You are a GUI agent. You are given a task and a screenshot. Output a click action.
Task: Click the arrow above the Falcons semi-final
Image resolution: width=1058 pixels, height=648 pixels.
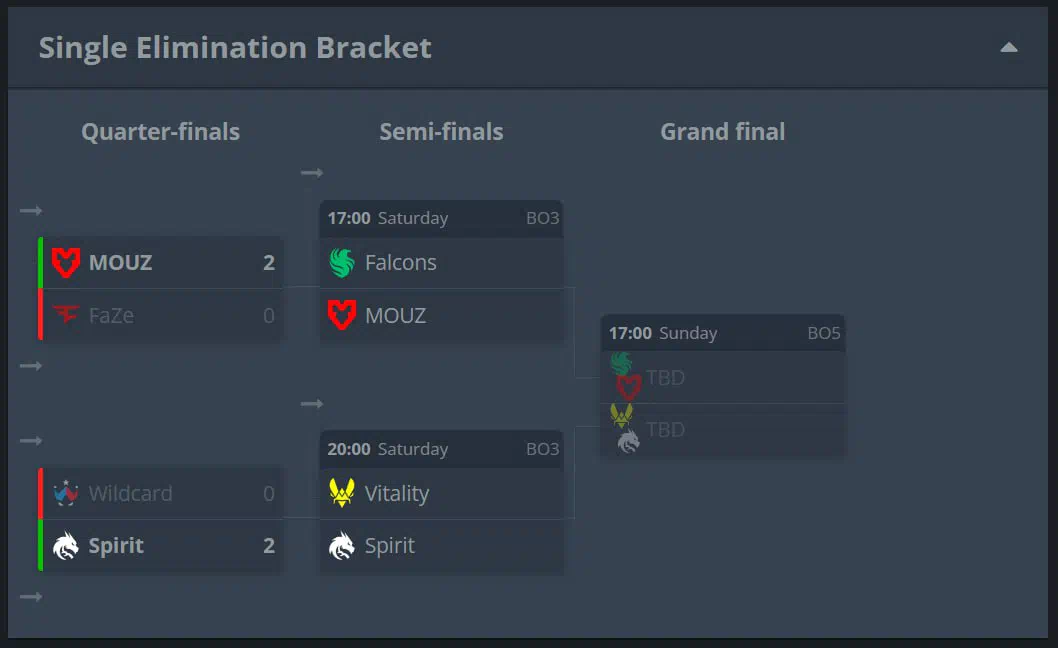click(312, 173)
